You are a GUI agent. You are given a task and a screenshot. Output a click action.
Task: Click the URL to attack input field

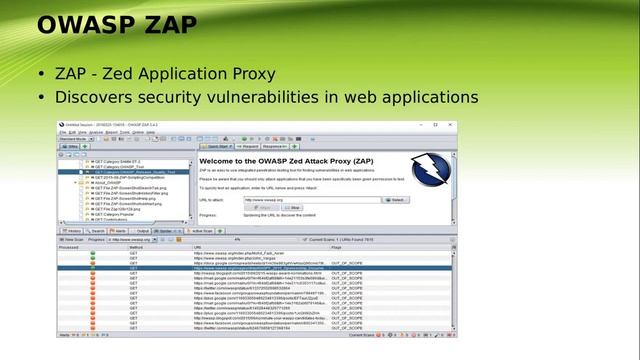pos(312,200)
